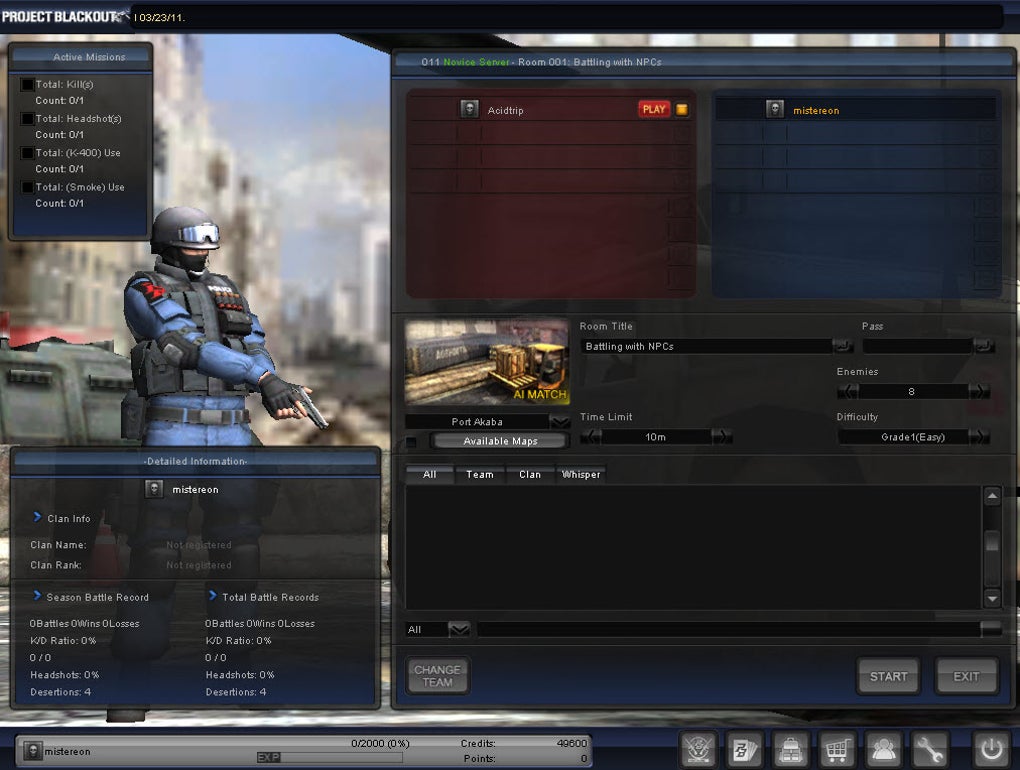Click the orange room master icon
1020x770 pixels.
[682, 109]
